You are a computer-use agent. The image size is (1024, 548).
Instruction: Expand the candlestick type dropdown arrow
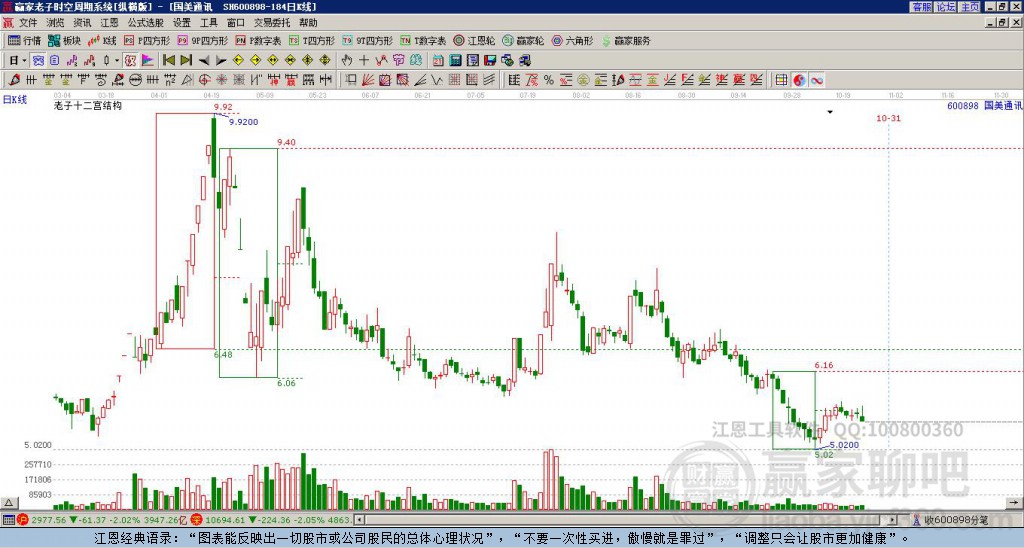coord(117,61)
